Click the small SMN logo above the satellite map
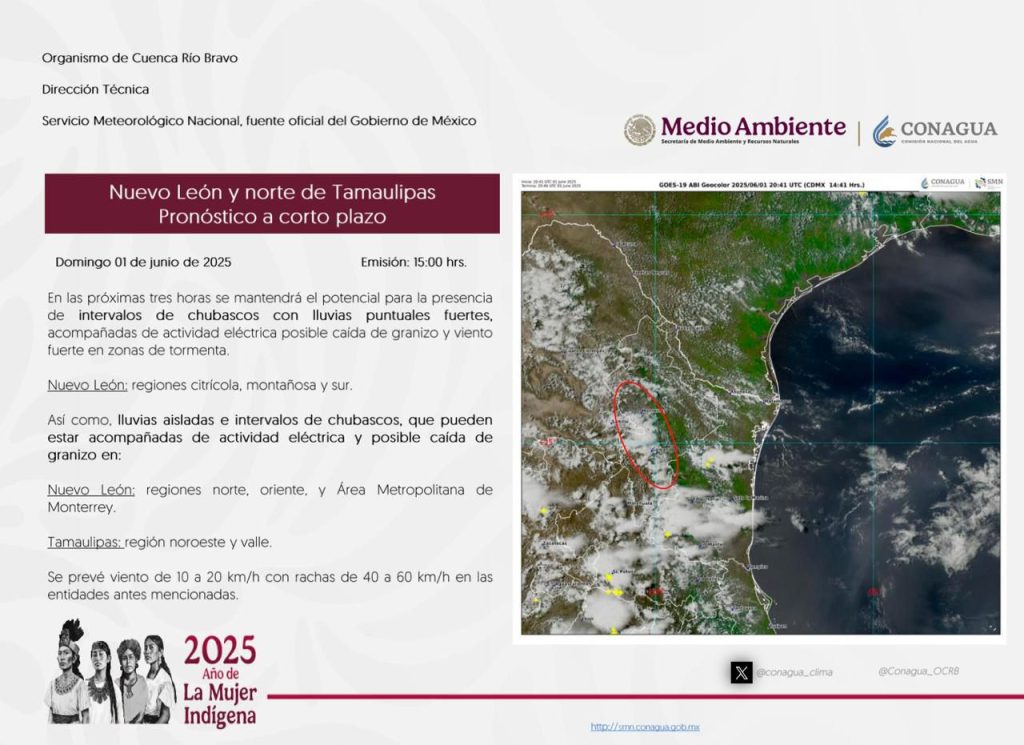Viewport: 1024px width, 745px height. tap(989, 183)
